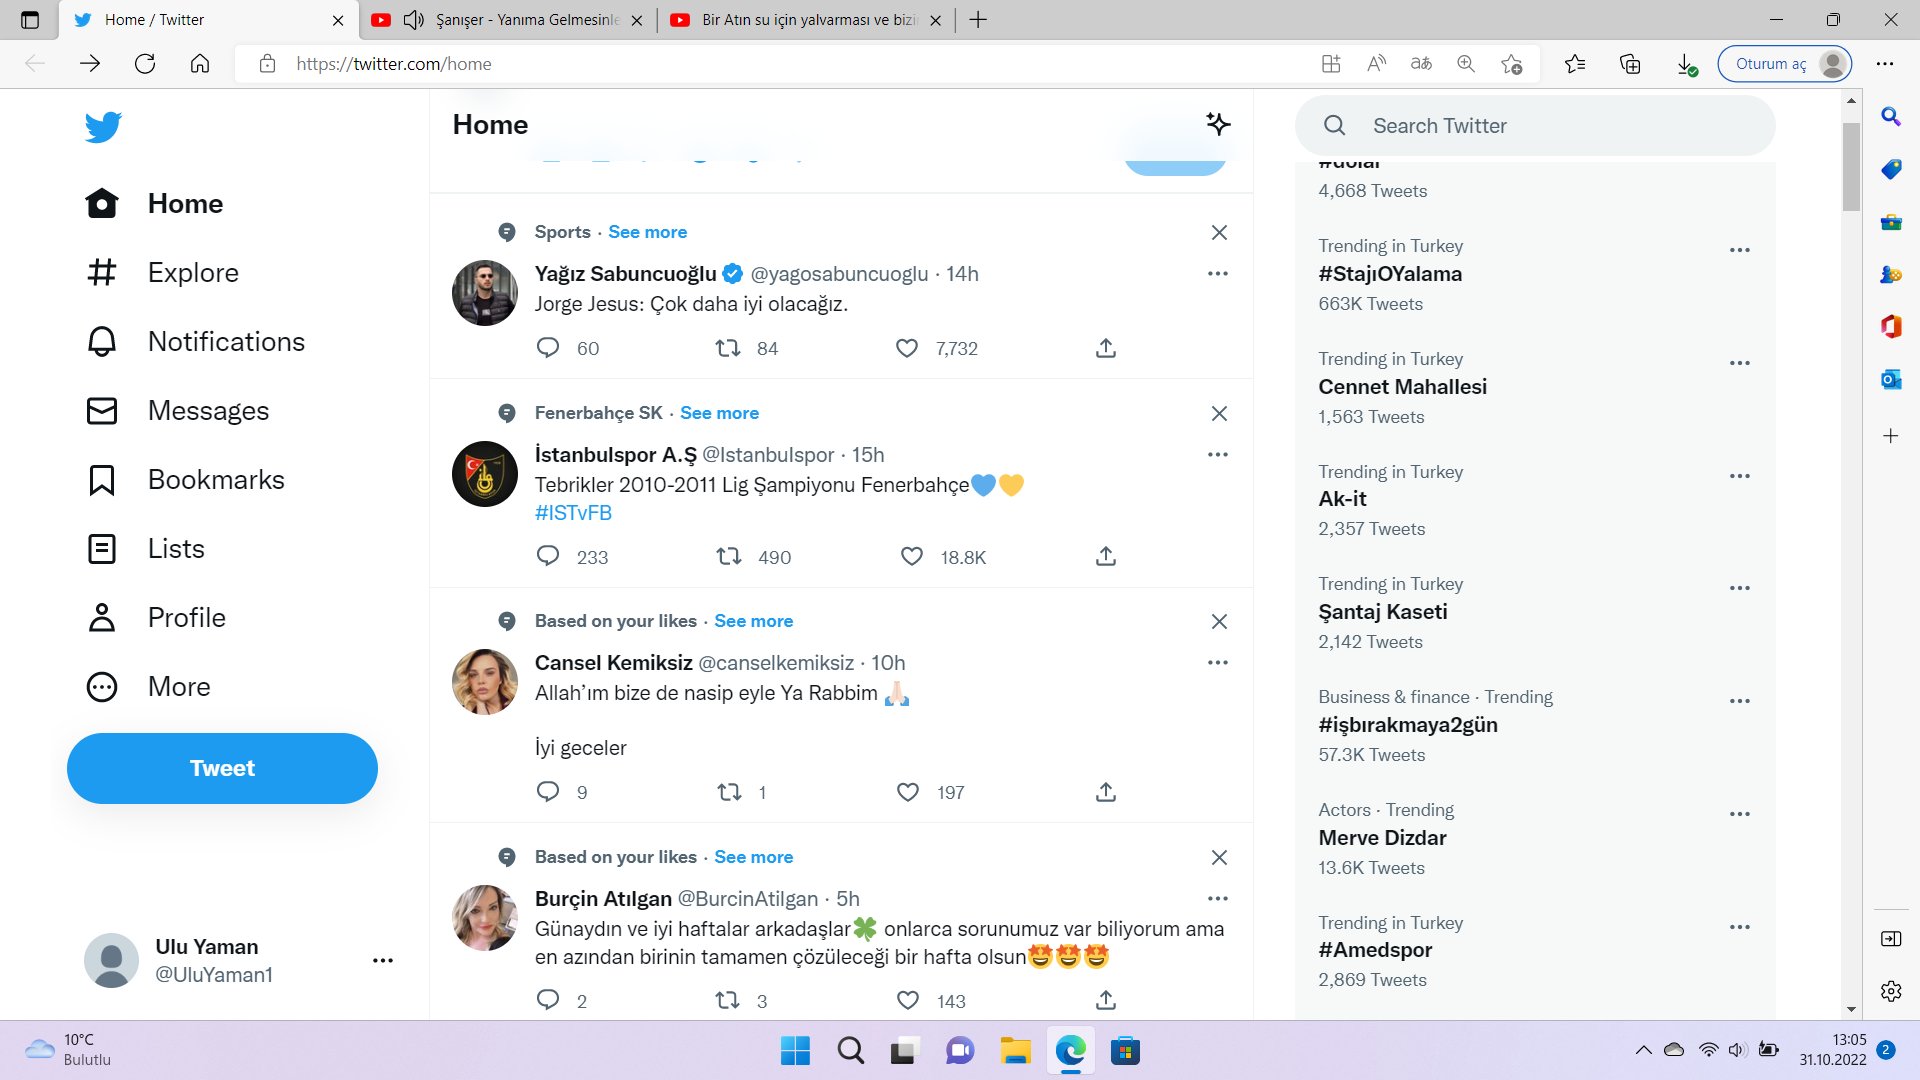Reply to Burçin Atılgan's tweet
This screenshot has height=1080, width=1920.
(548, 1000)
